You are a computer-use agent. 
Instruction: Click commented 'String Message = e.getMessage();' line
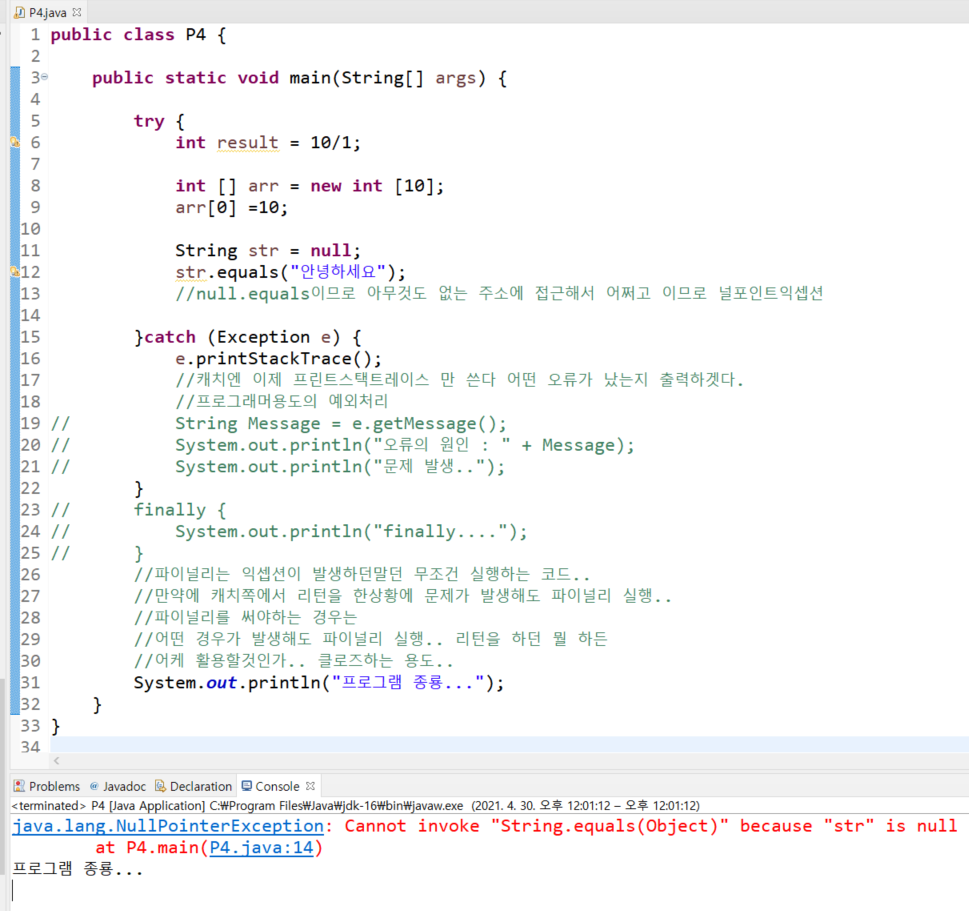tap(341, 423)
